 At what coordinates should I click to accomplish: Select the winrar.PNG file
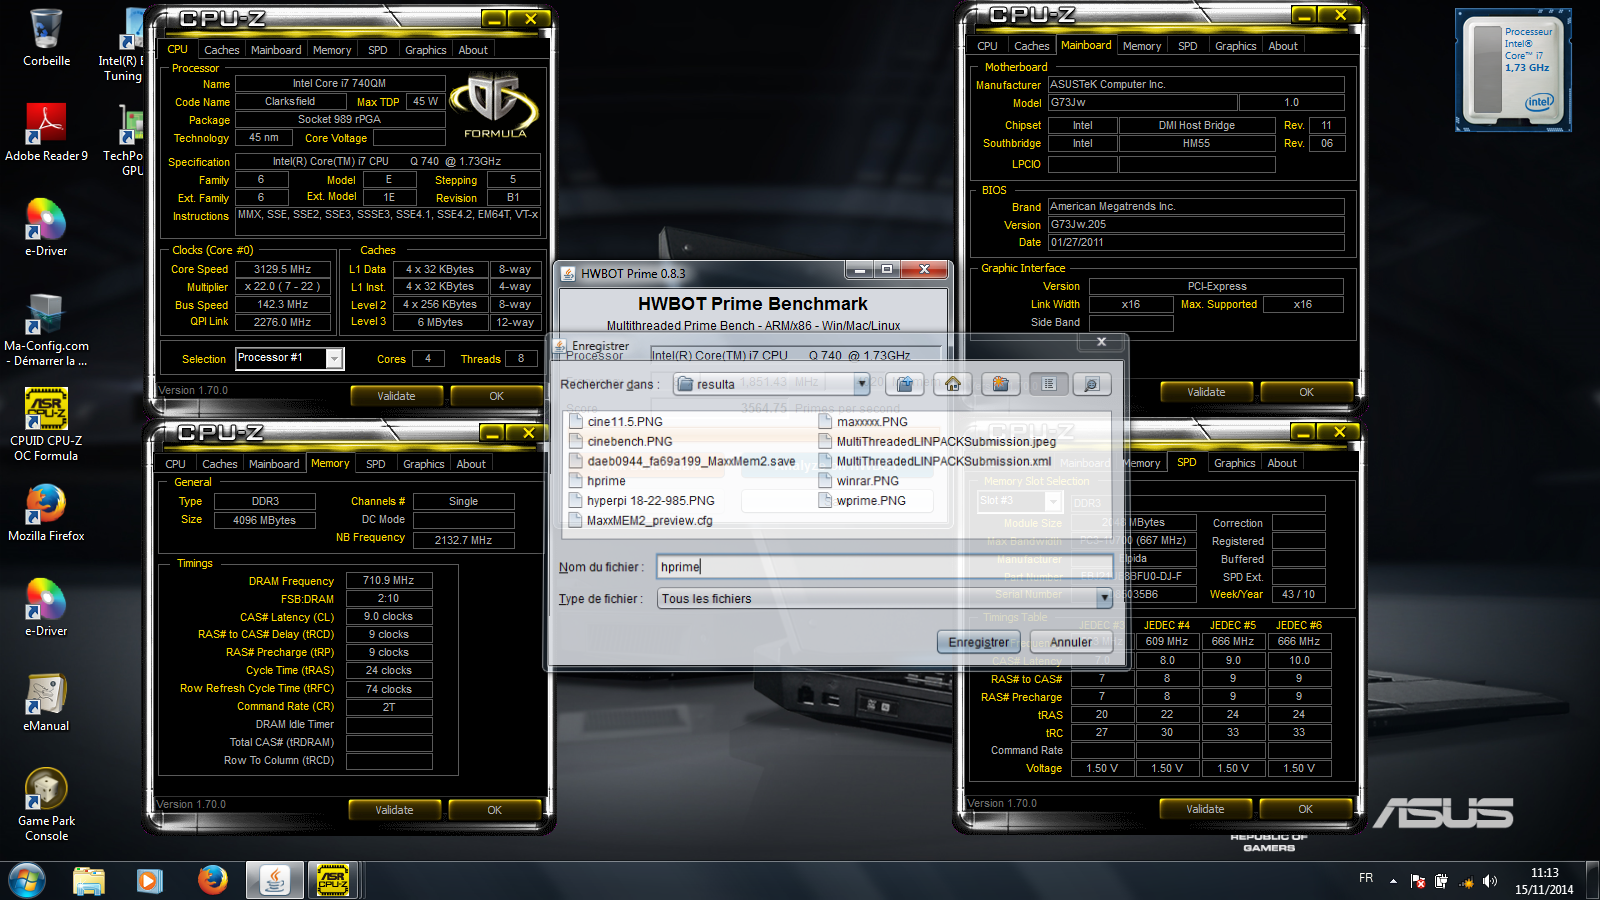[858, 481]
